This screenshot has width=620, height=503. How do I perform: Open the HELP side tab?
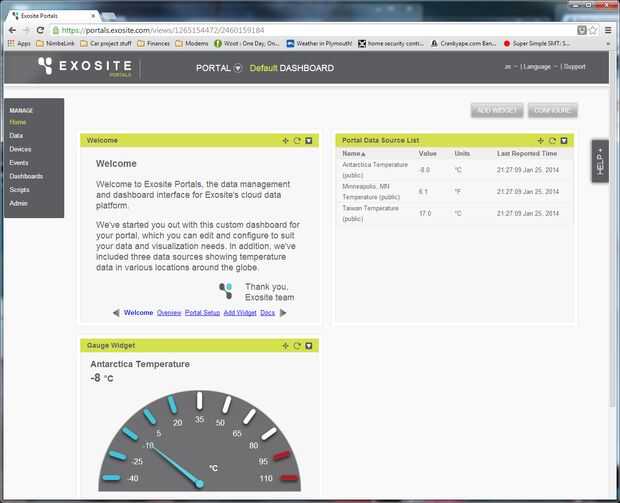600,161
